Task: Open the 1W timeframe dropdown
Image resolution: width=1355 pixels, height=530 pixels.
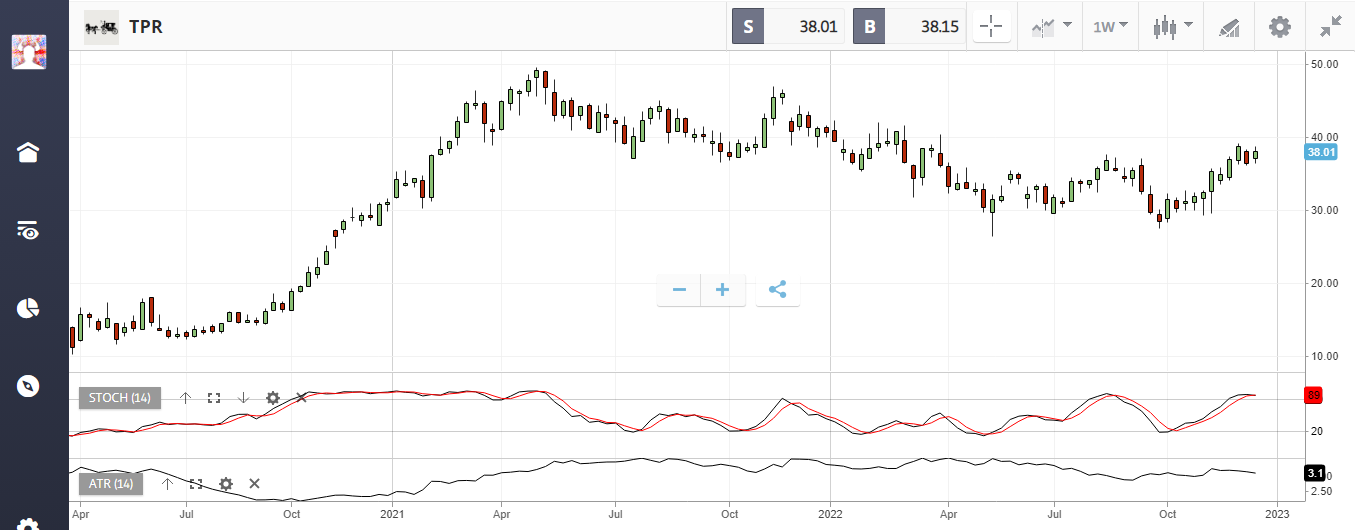Action: pos(1111,27)
